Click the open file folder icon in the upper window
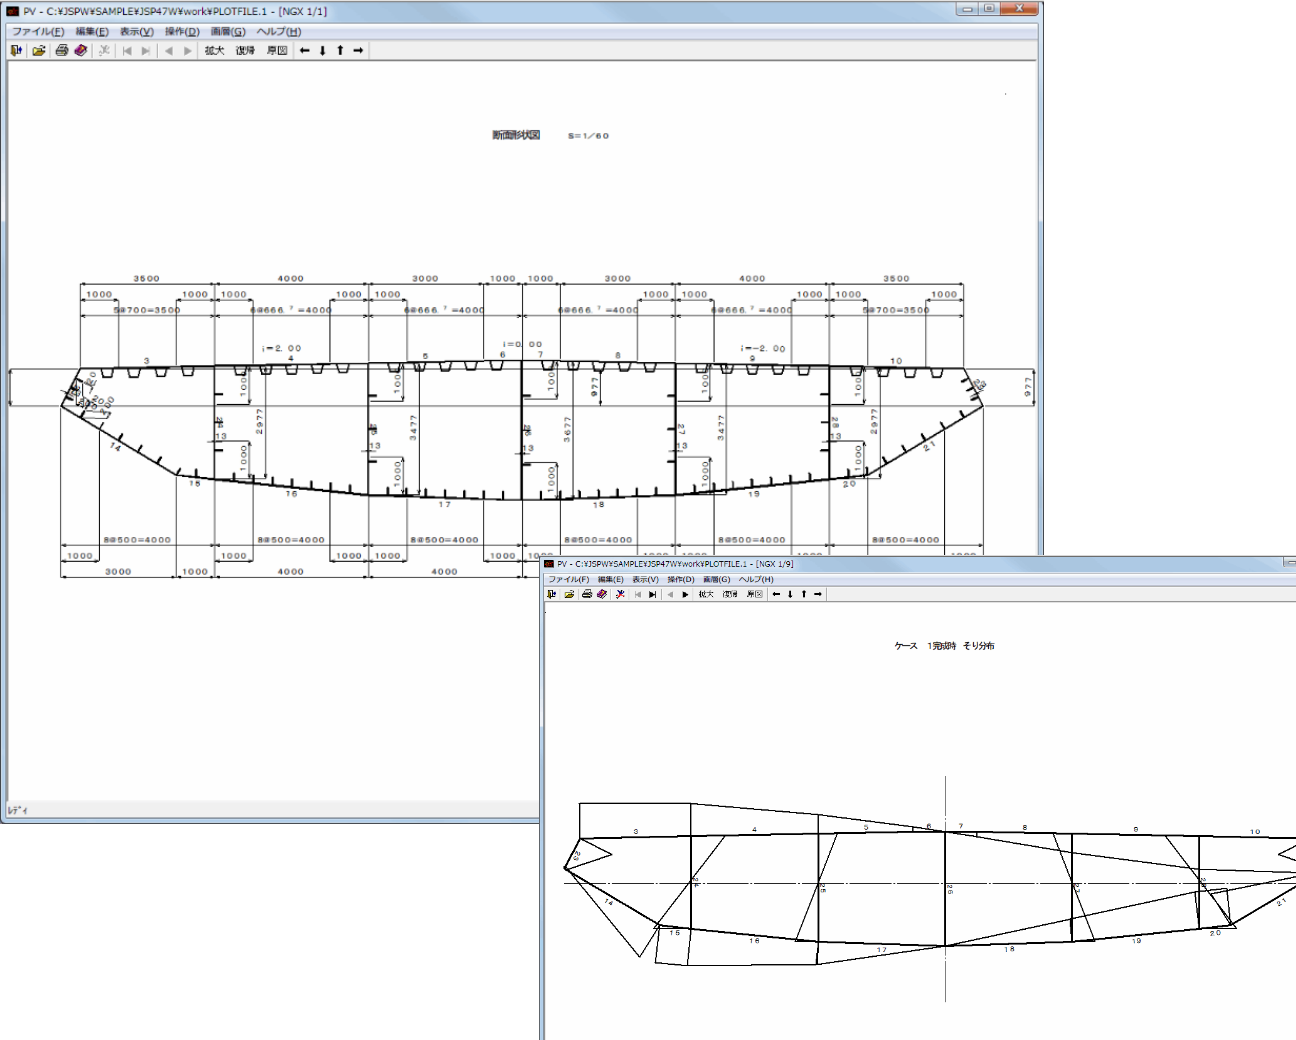1296x1040 pixels. click(x=38, y=50)
